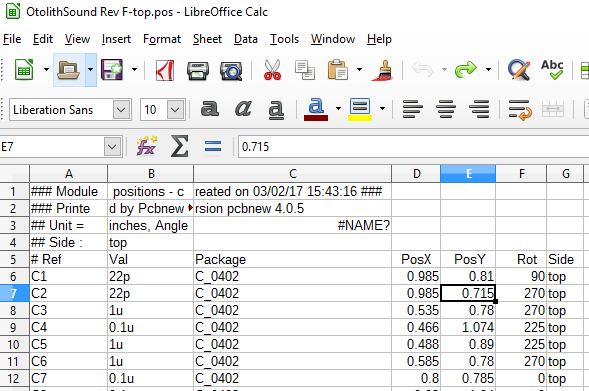This screenshot has height=391, width=589.
Task: Click the Print icon
Action: coord(198,70)
